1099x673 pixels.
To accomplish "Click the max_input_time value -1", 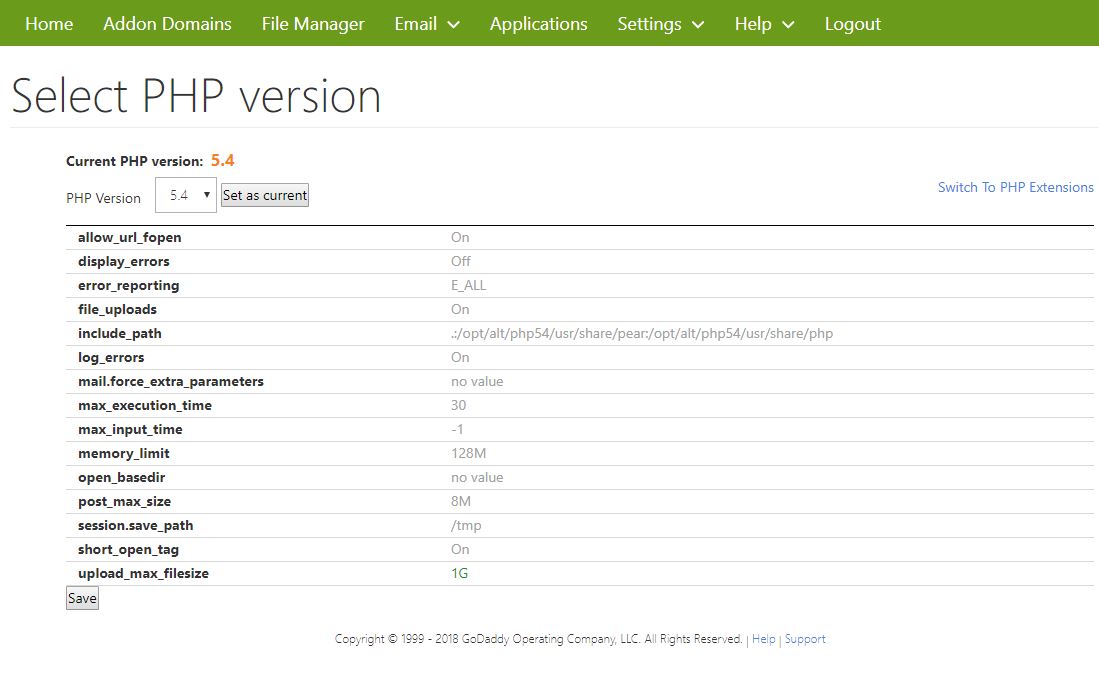I will 457,429.
